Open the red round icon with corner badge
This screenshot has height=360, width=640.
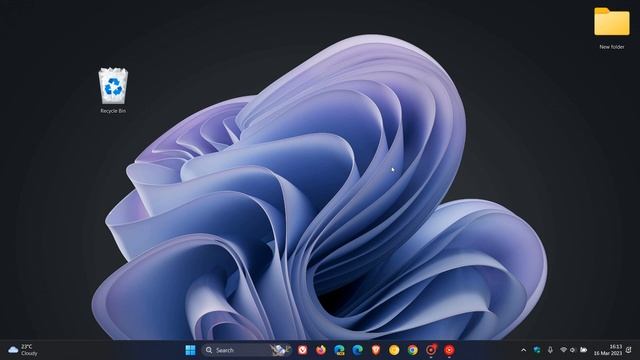pyautogui.click(x=431, y=350)
